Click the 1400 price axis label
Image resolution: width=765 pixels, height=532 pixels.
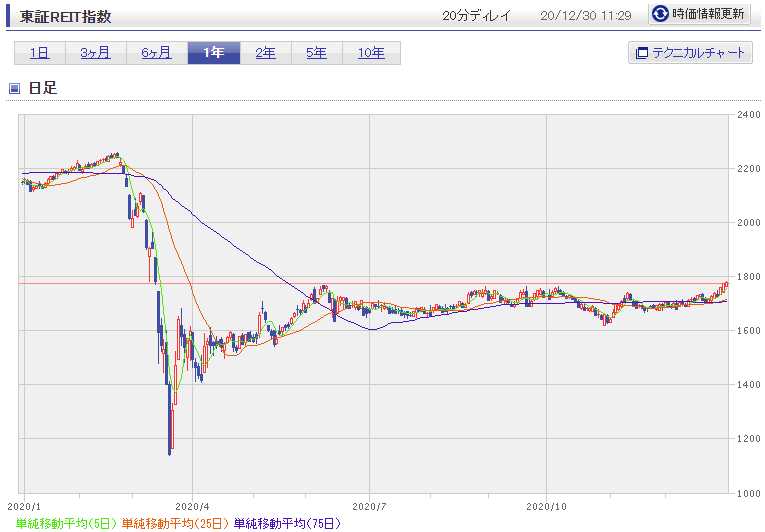click(x=748, y=385)
